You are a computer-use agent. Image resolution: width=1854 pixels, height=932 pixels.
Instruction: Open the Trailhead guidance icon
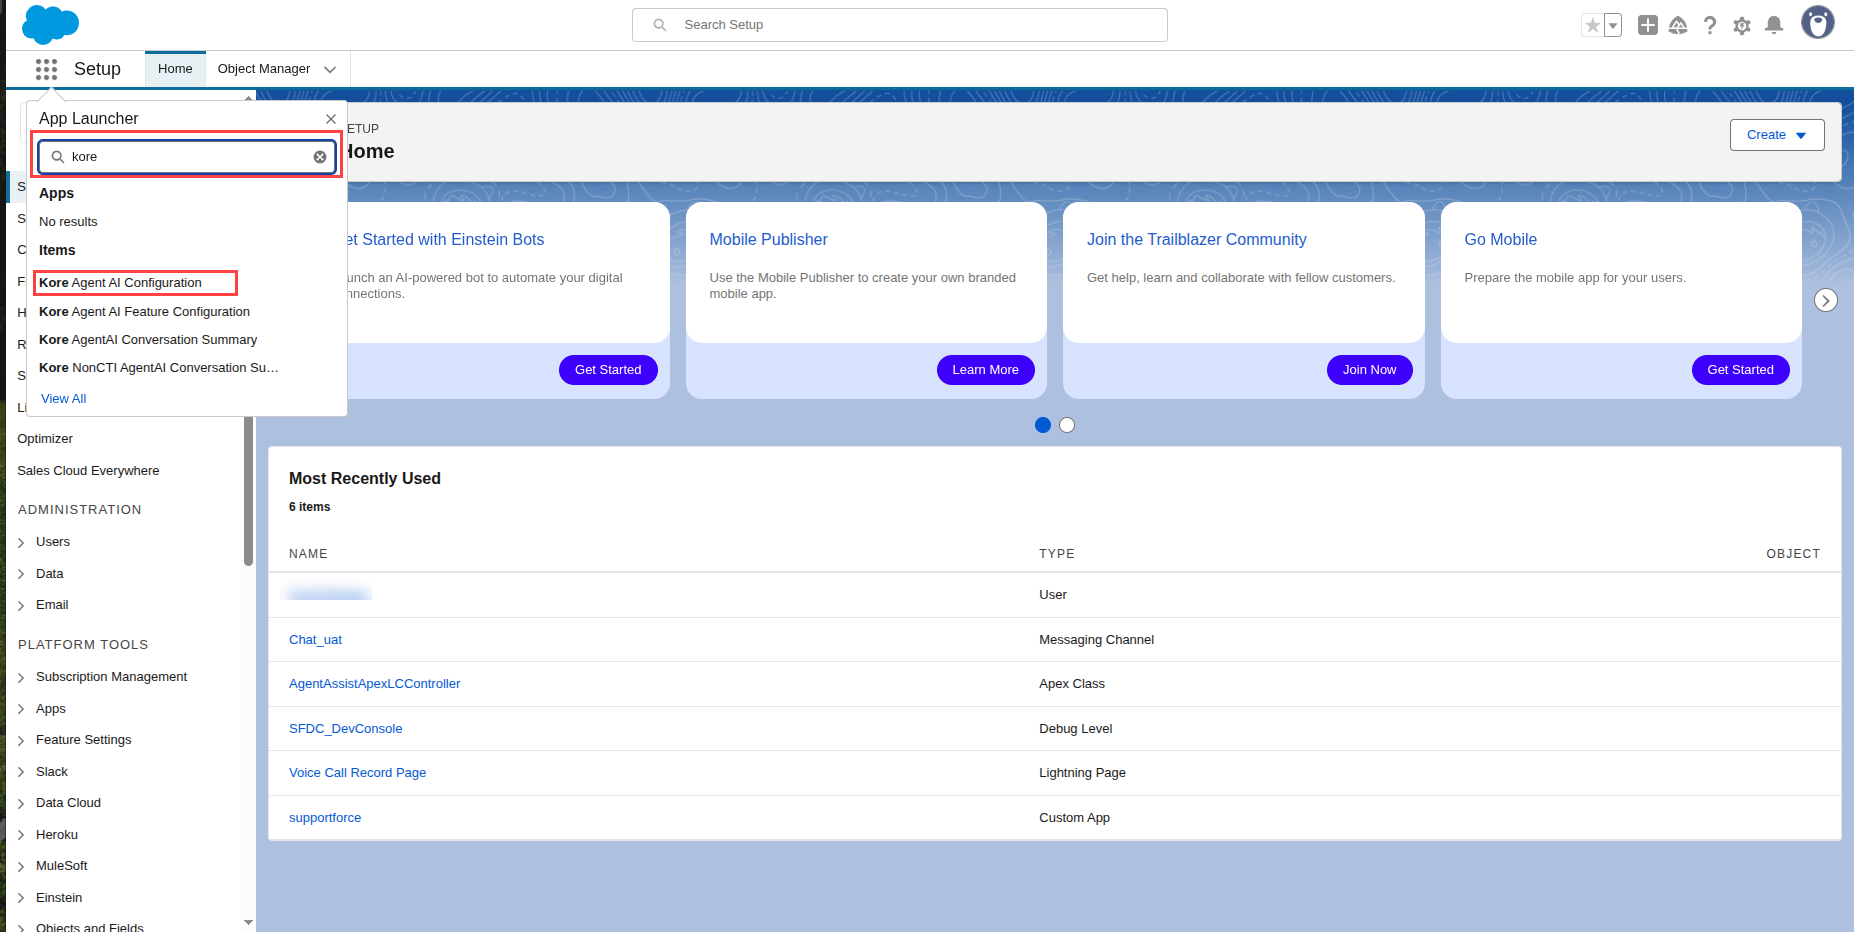pos(1678,25)
